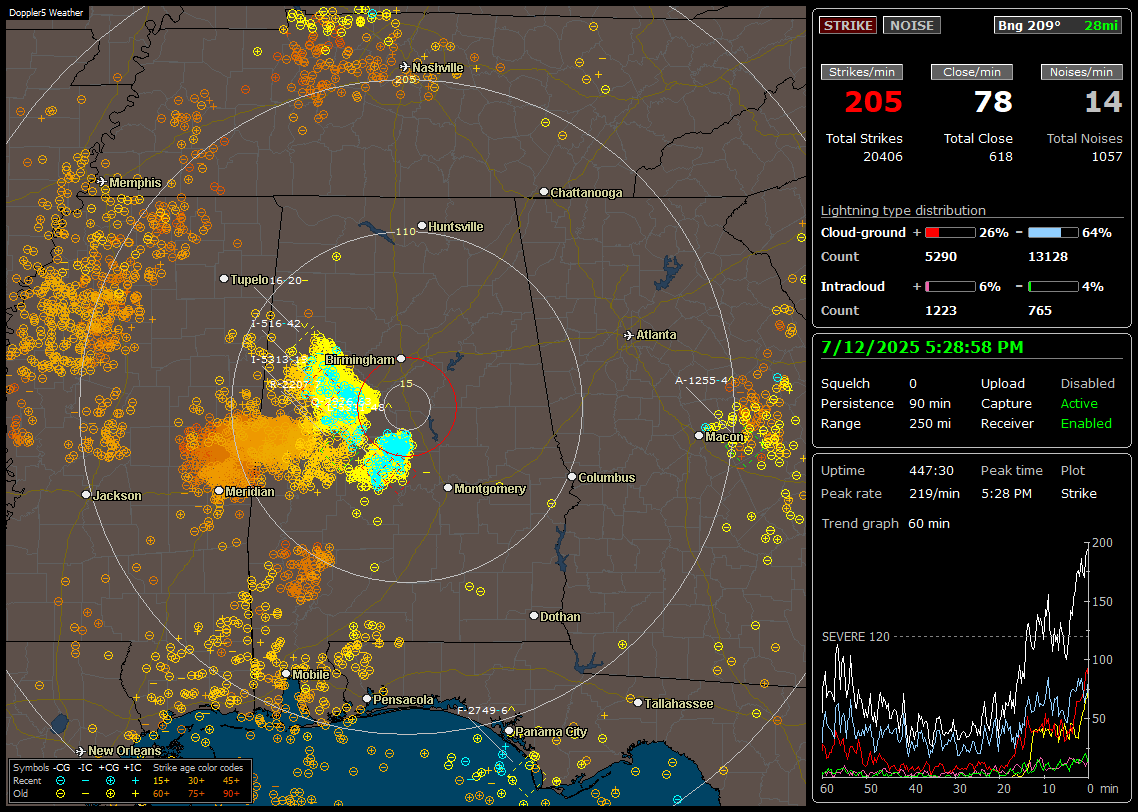Click the 78 close strikes per minute value
The width and height of the screenshot is (1138, 812).
tap(993, 102)
